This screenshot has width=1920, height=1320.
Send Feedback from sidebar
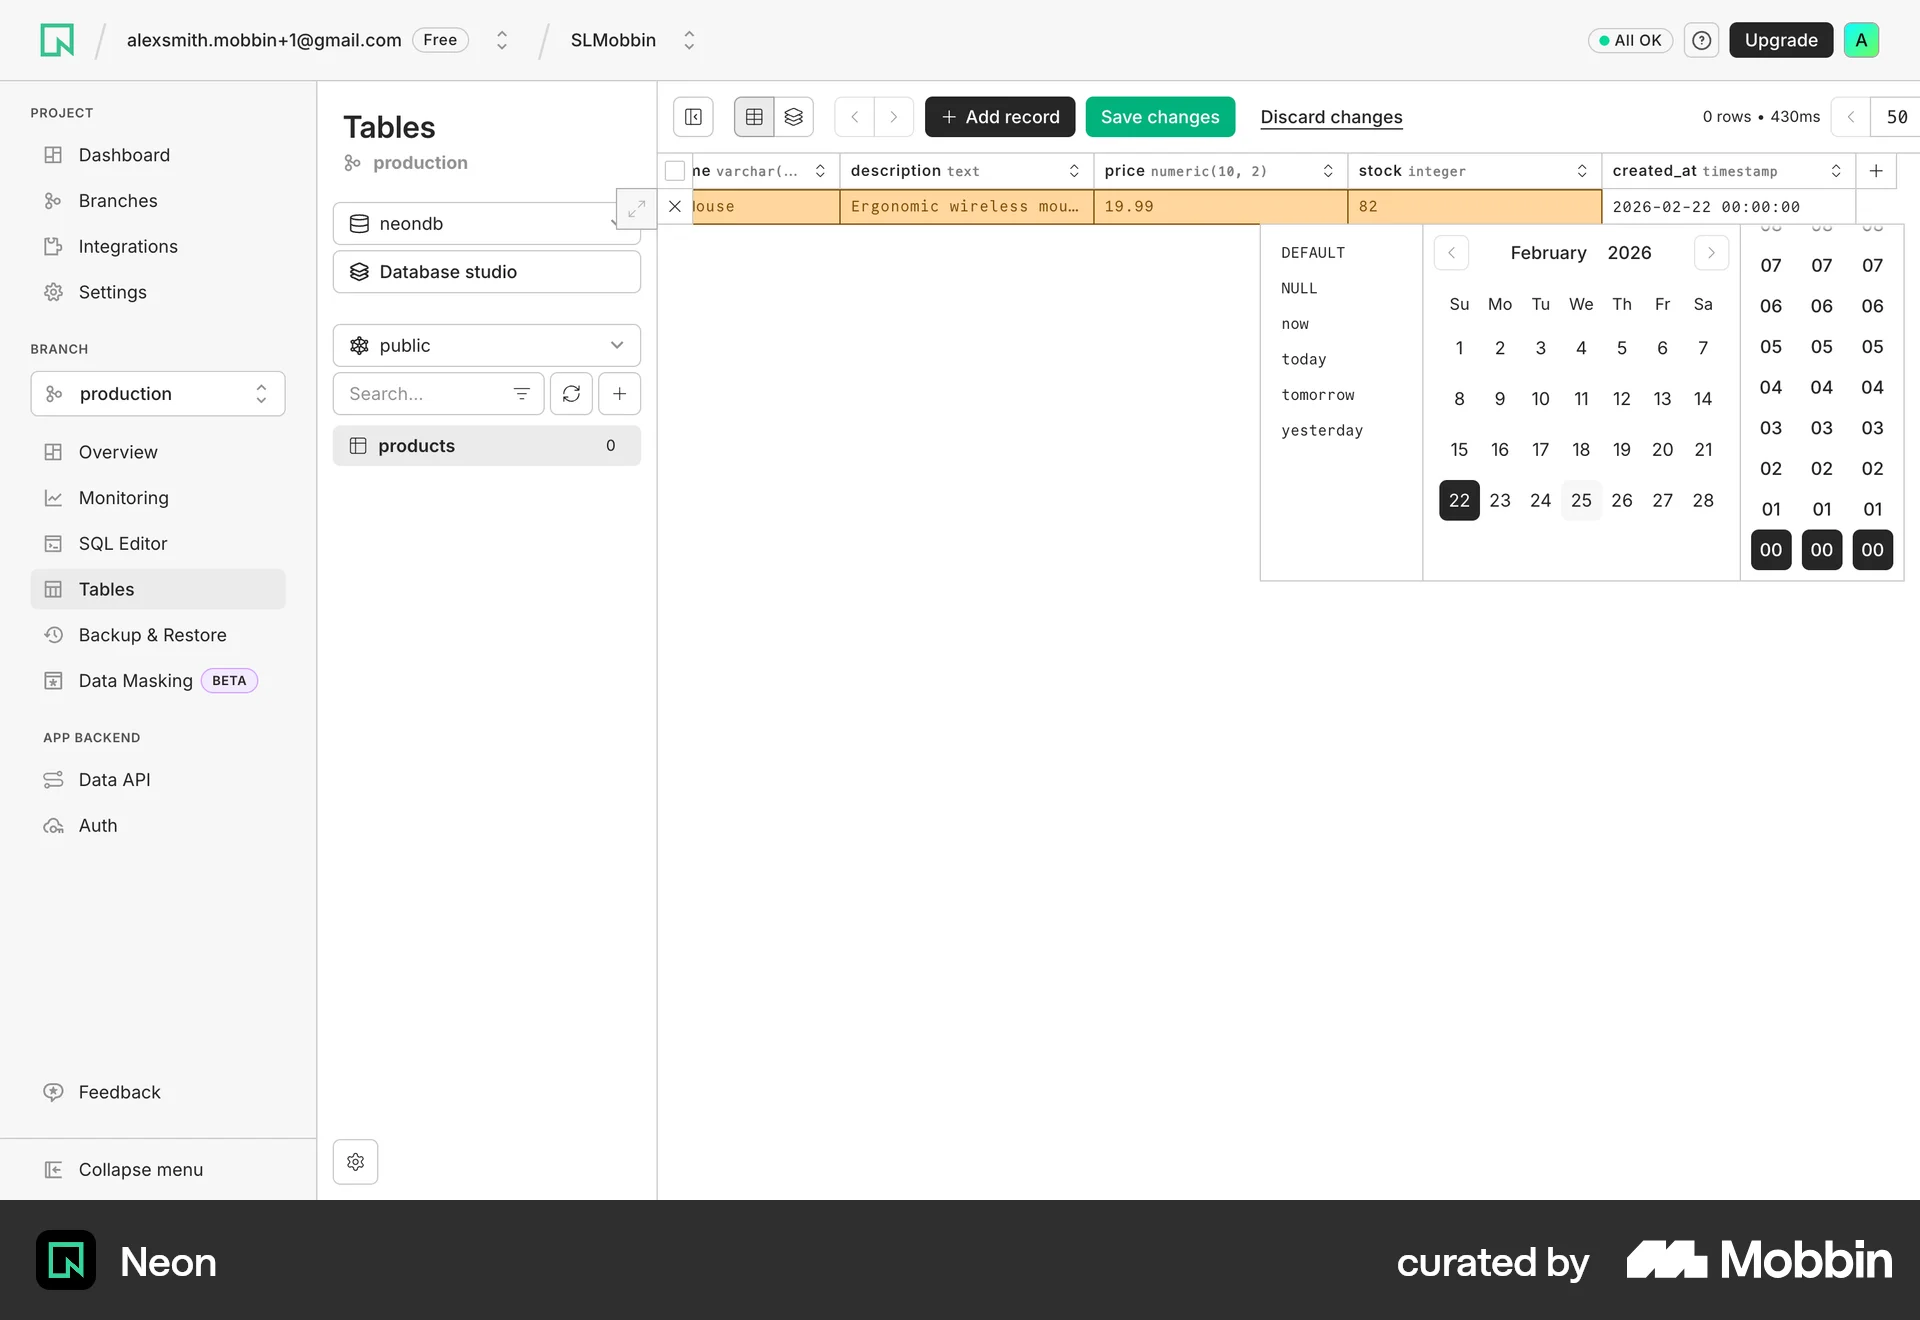click(158, 1092)
